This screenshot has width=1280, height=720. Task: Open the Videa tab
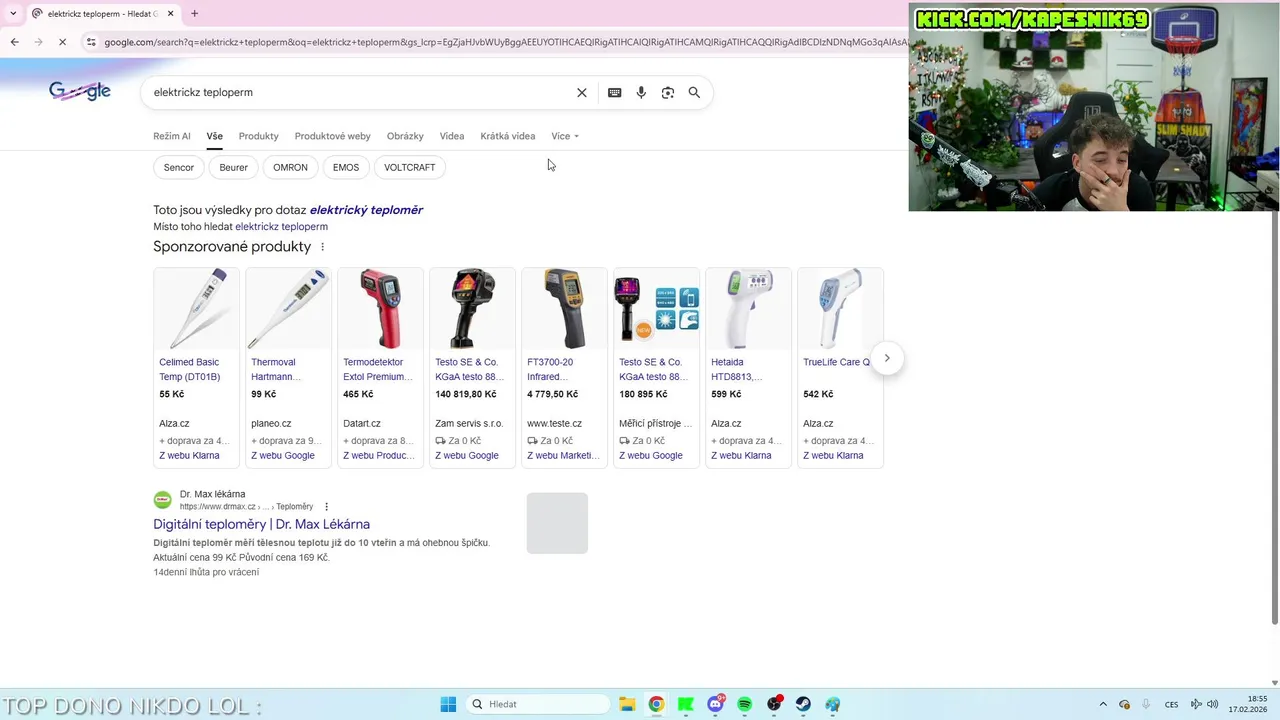(x=452, y=136)
